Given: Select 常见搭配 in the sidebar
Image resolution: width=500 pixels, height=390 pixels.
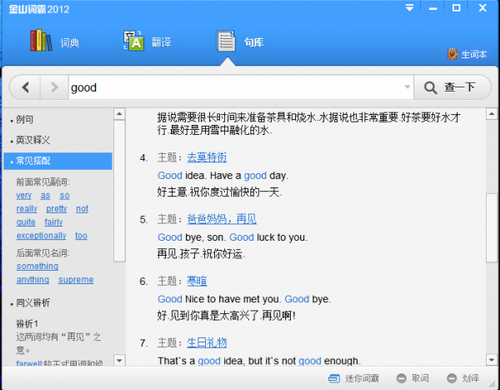Looking at the screenshot, I should [x=57, y=161].
